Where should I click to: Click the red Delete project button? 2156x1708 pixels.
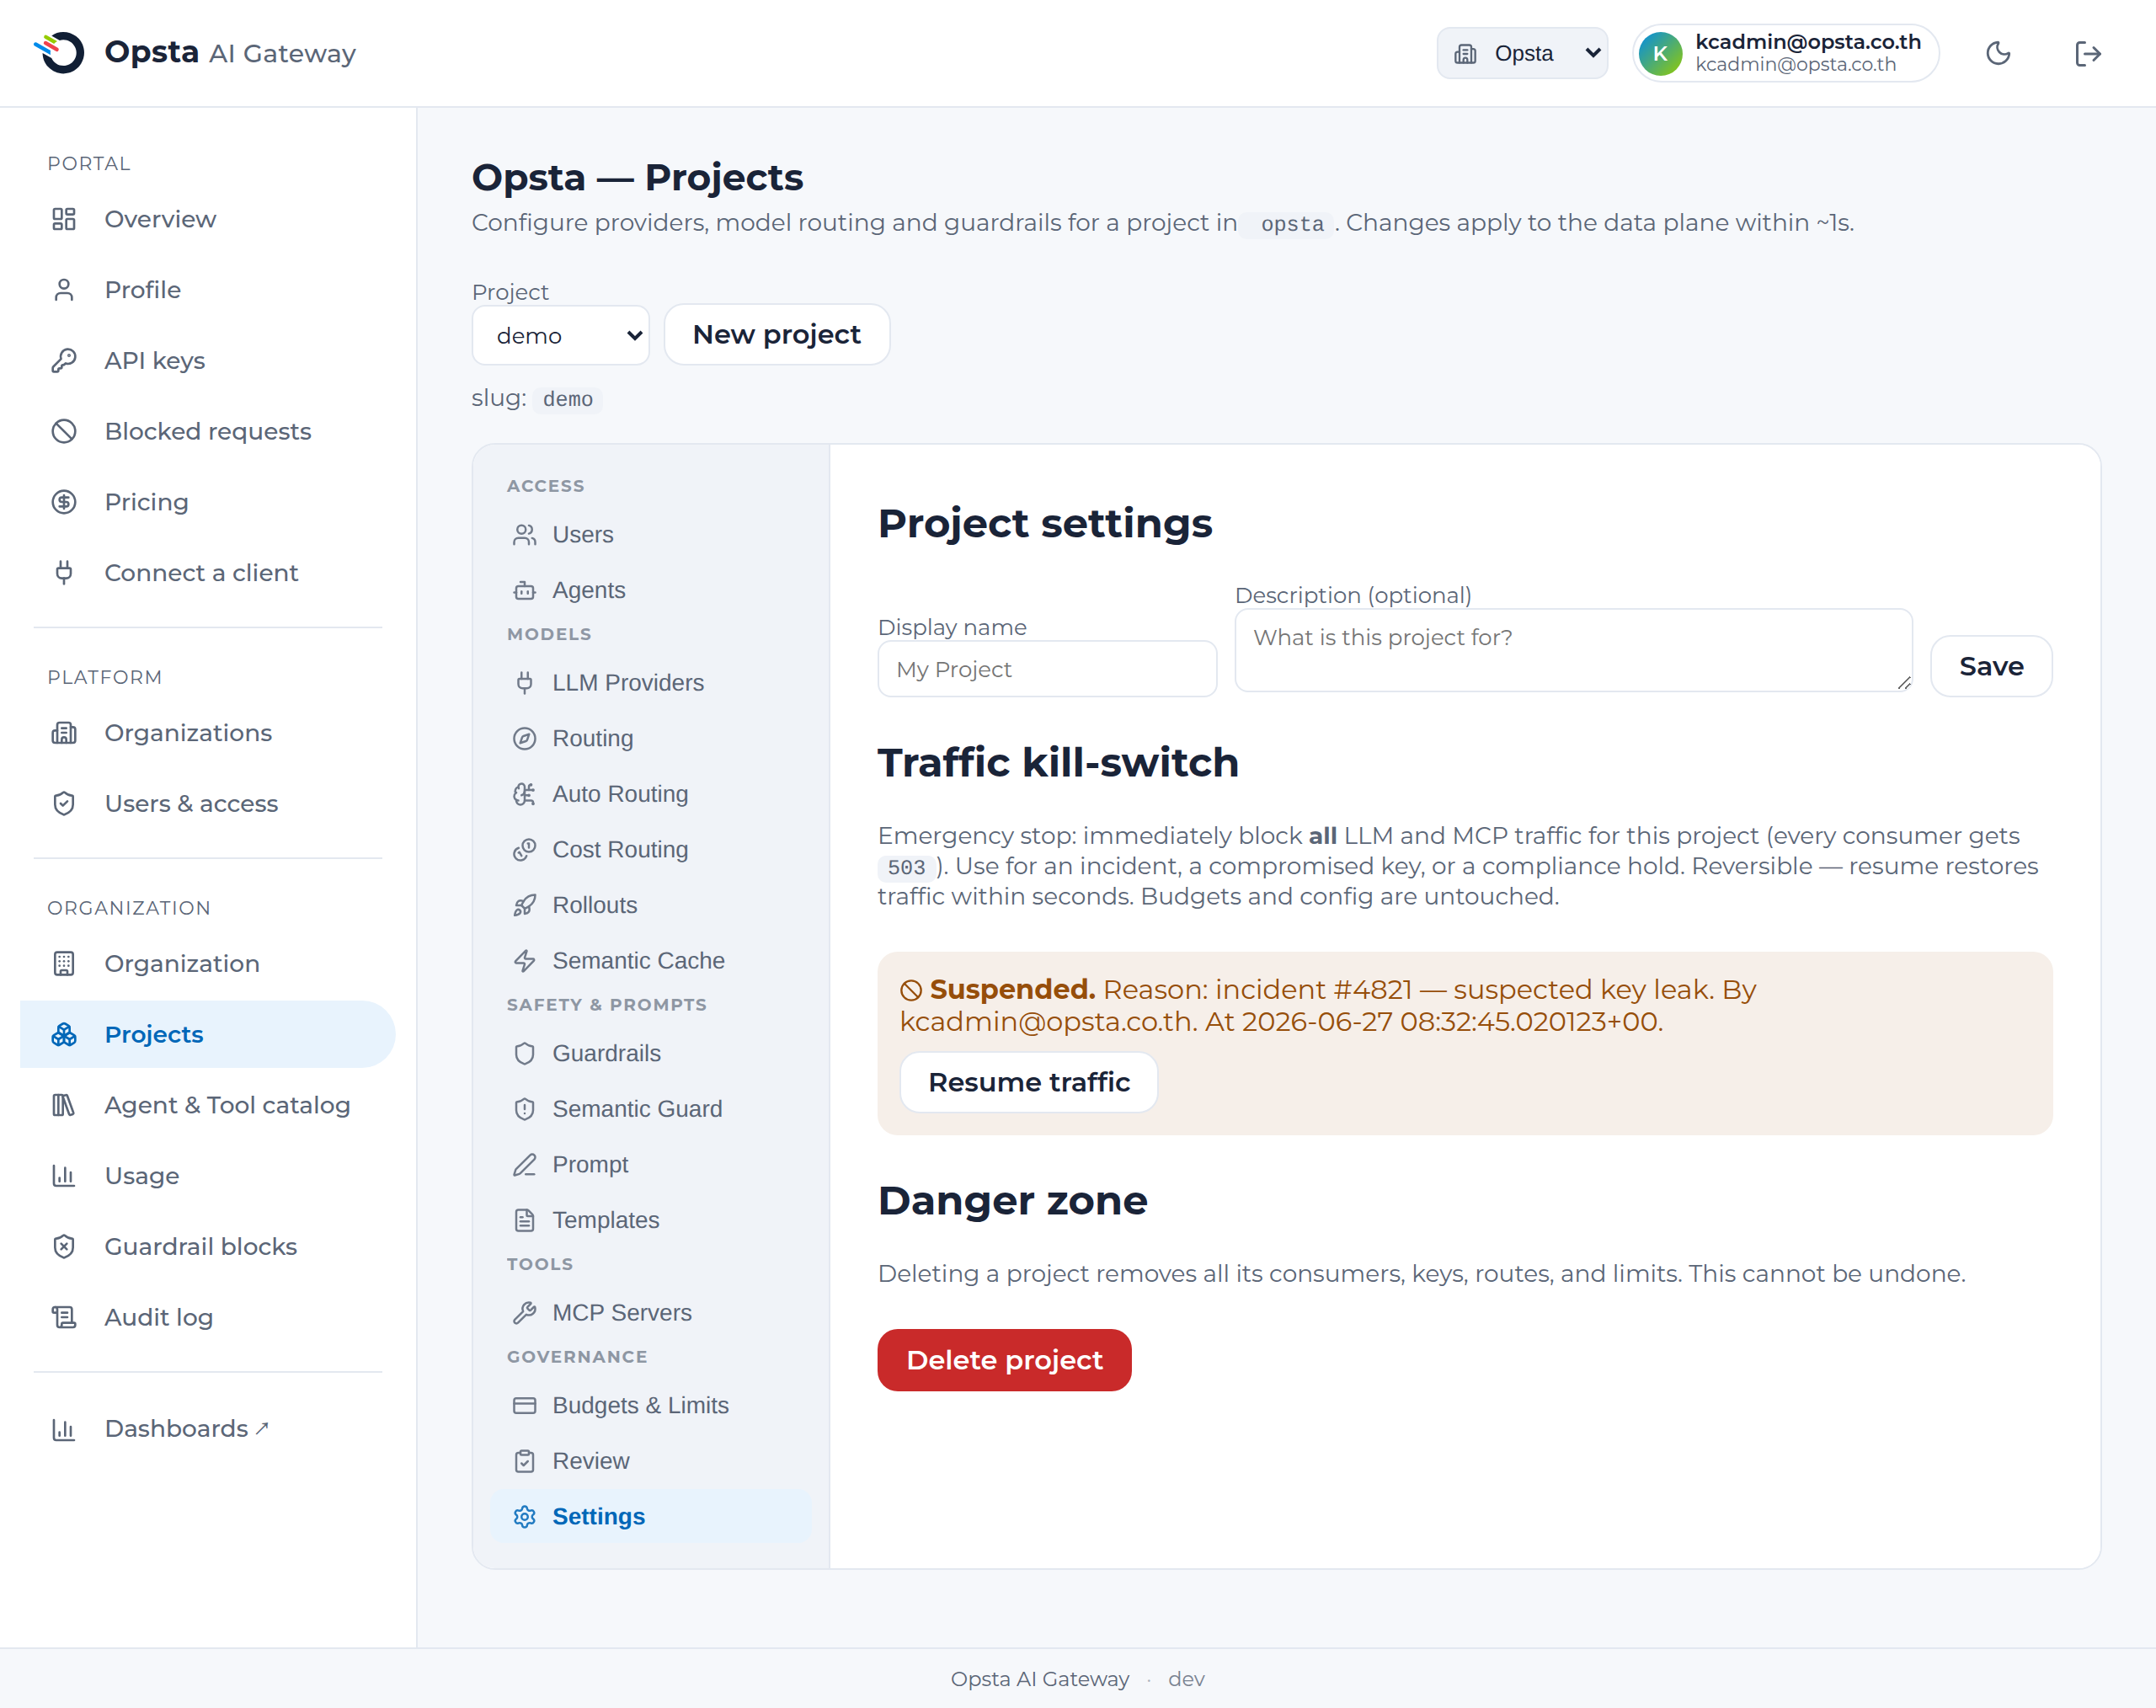pyautogui.click(x=1004, y=1360)
